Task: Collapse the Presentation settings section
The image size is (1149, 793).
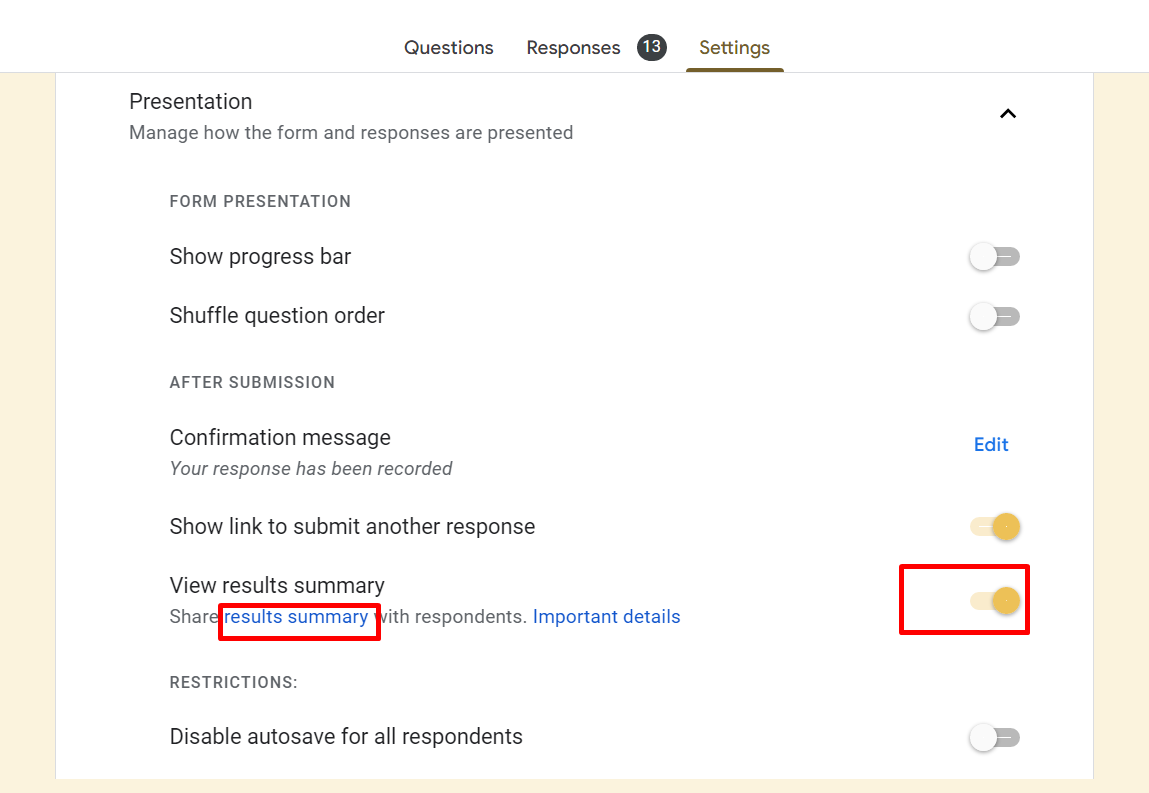Action: coord(1008,113)
